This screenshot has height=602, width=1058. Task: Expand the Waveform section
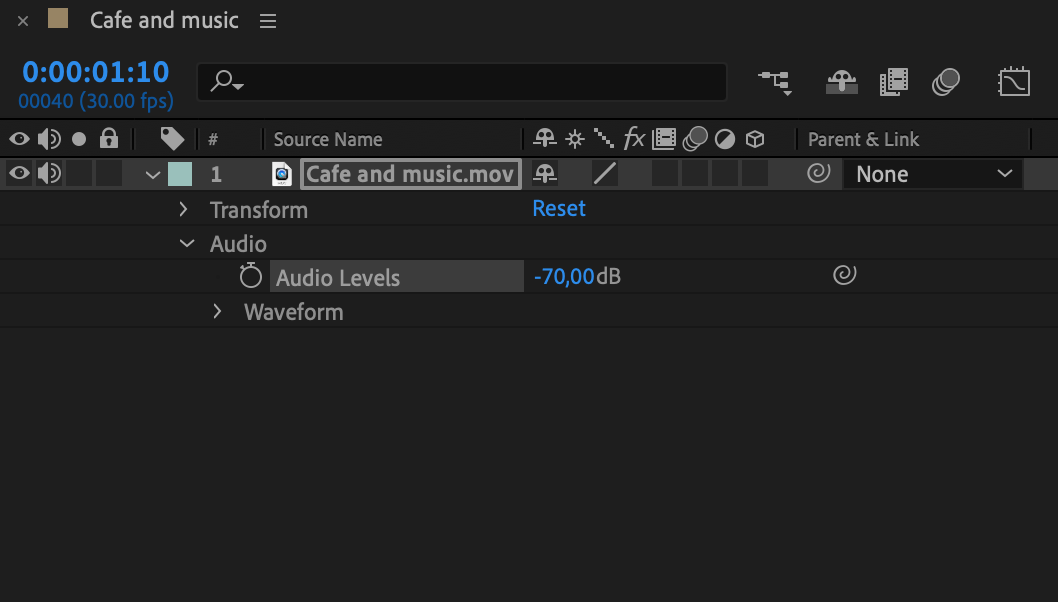tap(217, 311)
